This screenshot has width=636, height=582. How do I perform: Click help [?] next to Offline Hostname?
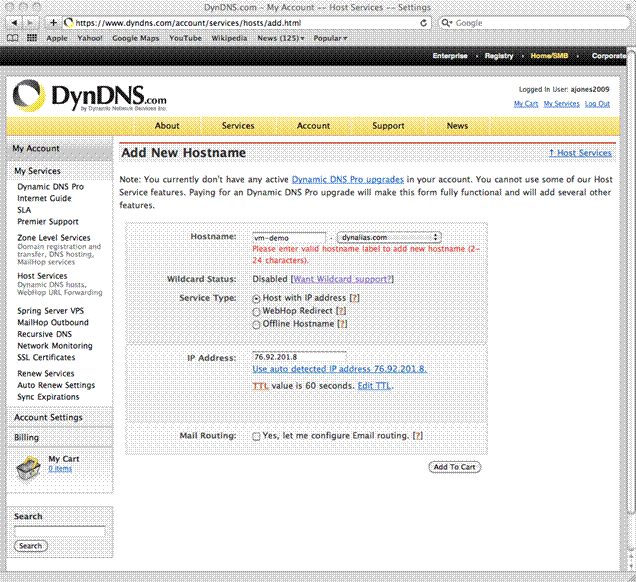click(342, 324)
